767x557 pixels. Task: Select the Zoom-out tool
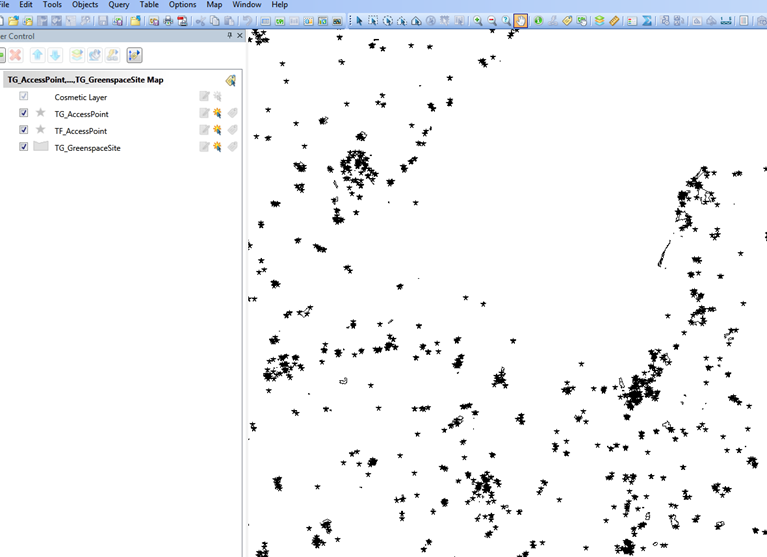click(x=492, y=21)
